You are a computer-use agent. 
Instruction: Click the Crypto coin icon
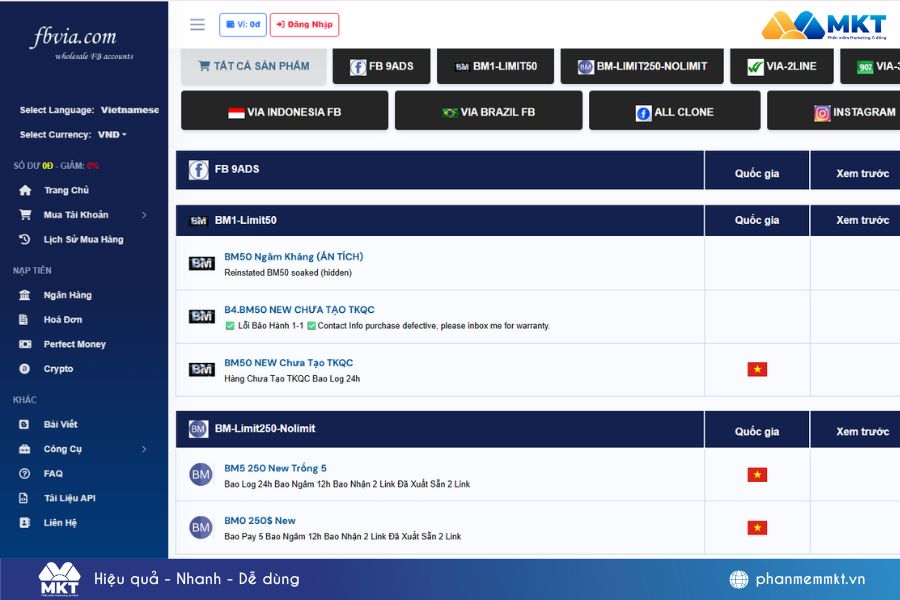click(25, 369)
